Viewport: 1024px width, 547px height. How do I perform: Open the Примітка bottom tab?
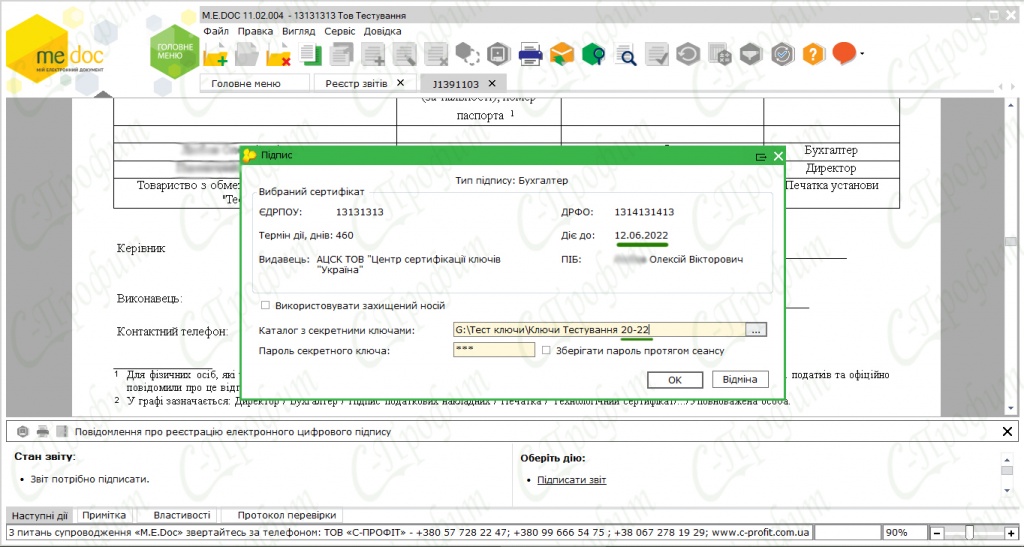[103, 515]
